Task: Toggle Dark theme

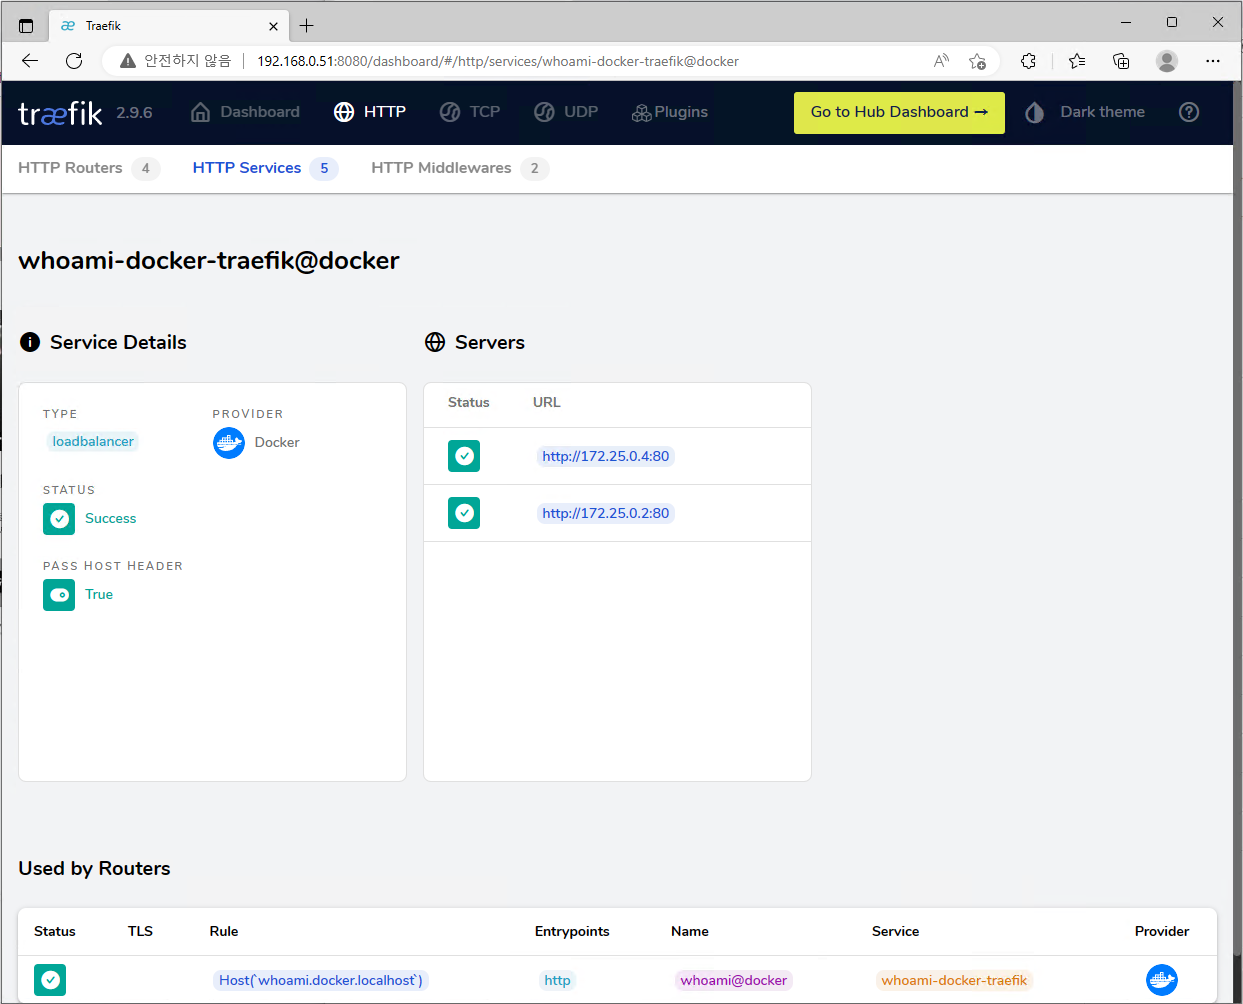Action: pos(1085,112)
